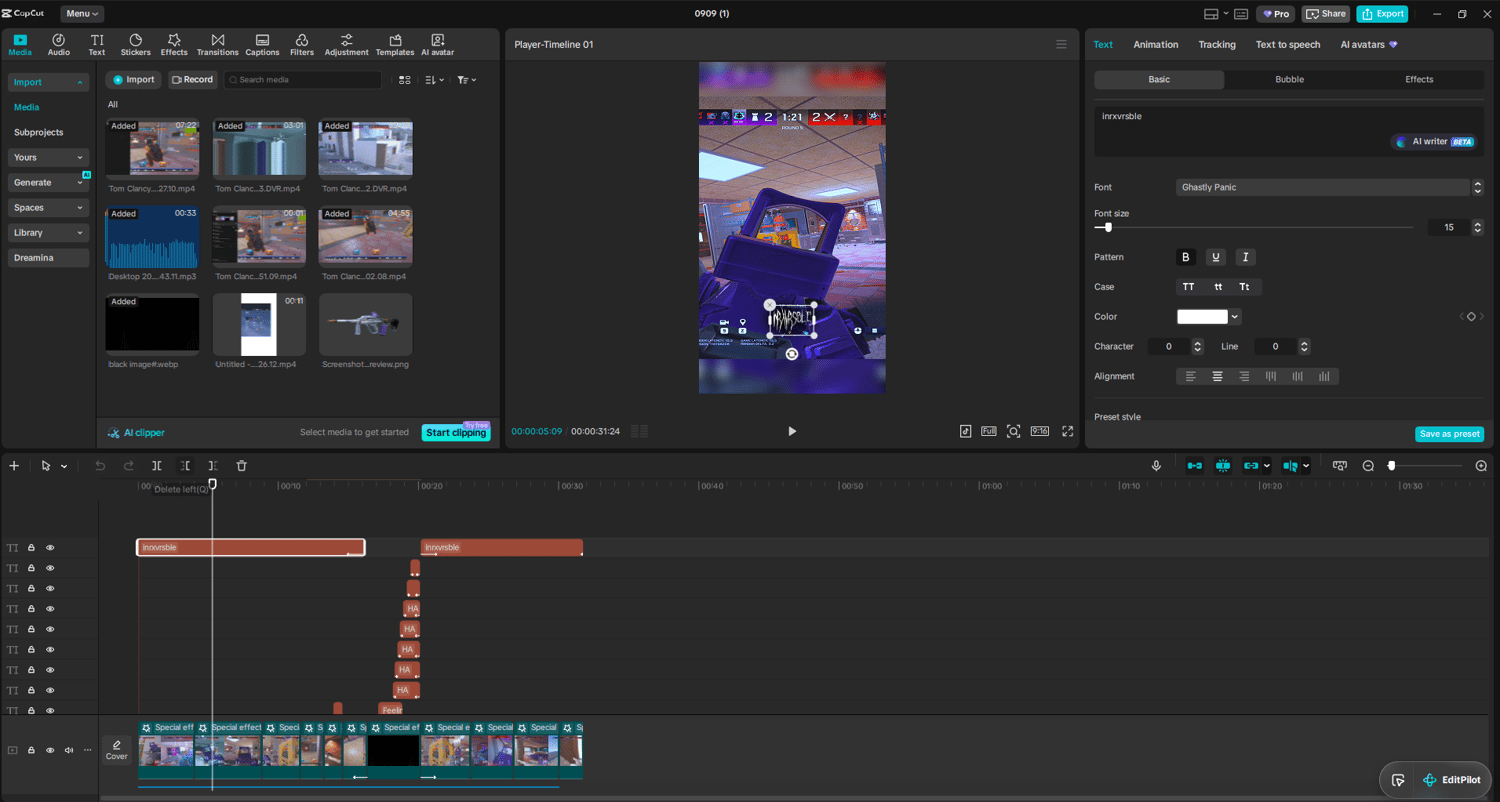Expand the Menu dropdown in title bar

[82, 14]
